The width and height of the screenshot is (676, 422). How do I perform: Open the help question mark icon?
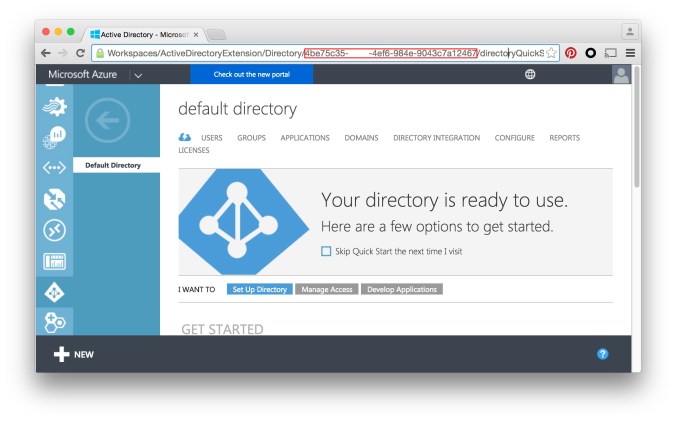[x=602, y=354]
